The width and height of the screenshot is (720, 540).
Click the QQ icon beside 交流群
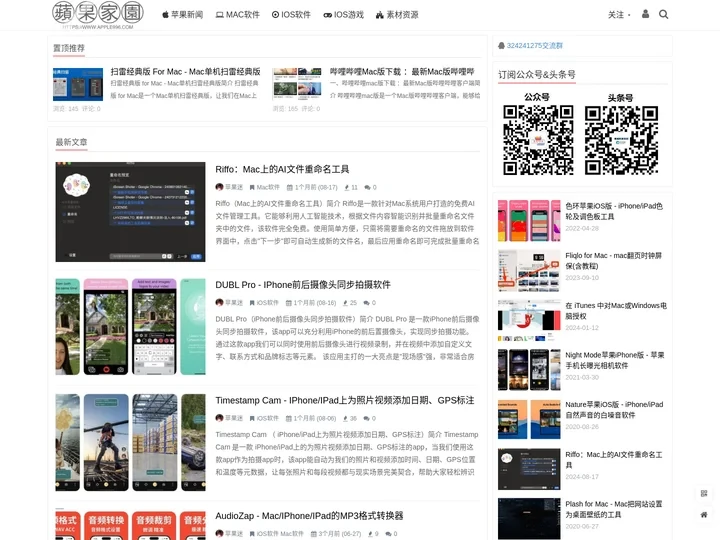501,45
